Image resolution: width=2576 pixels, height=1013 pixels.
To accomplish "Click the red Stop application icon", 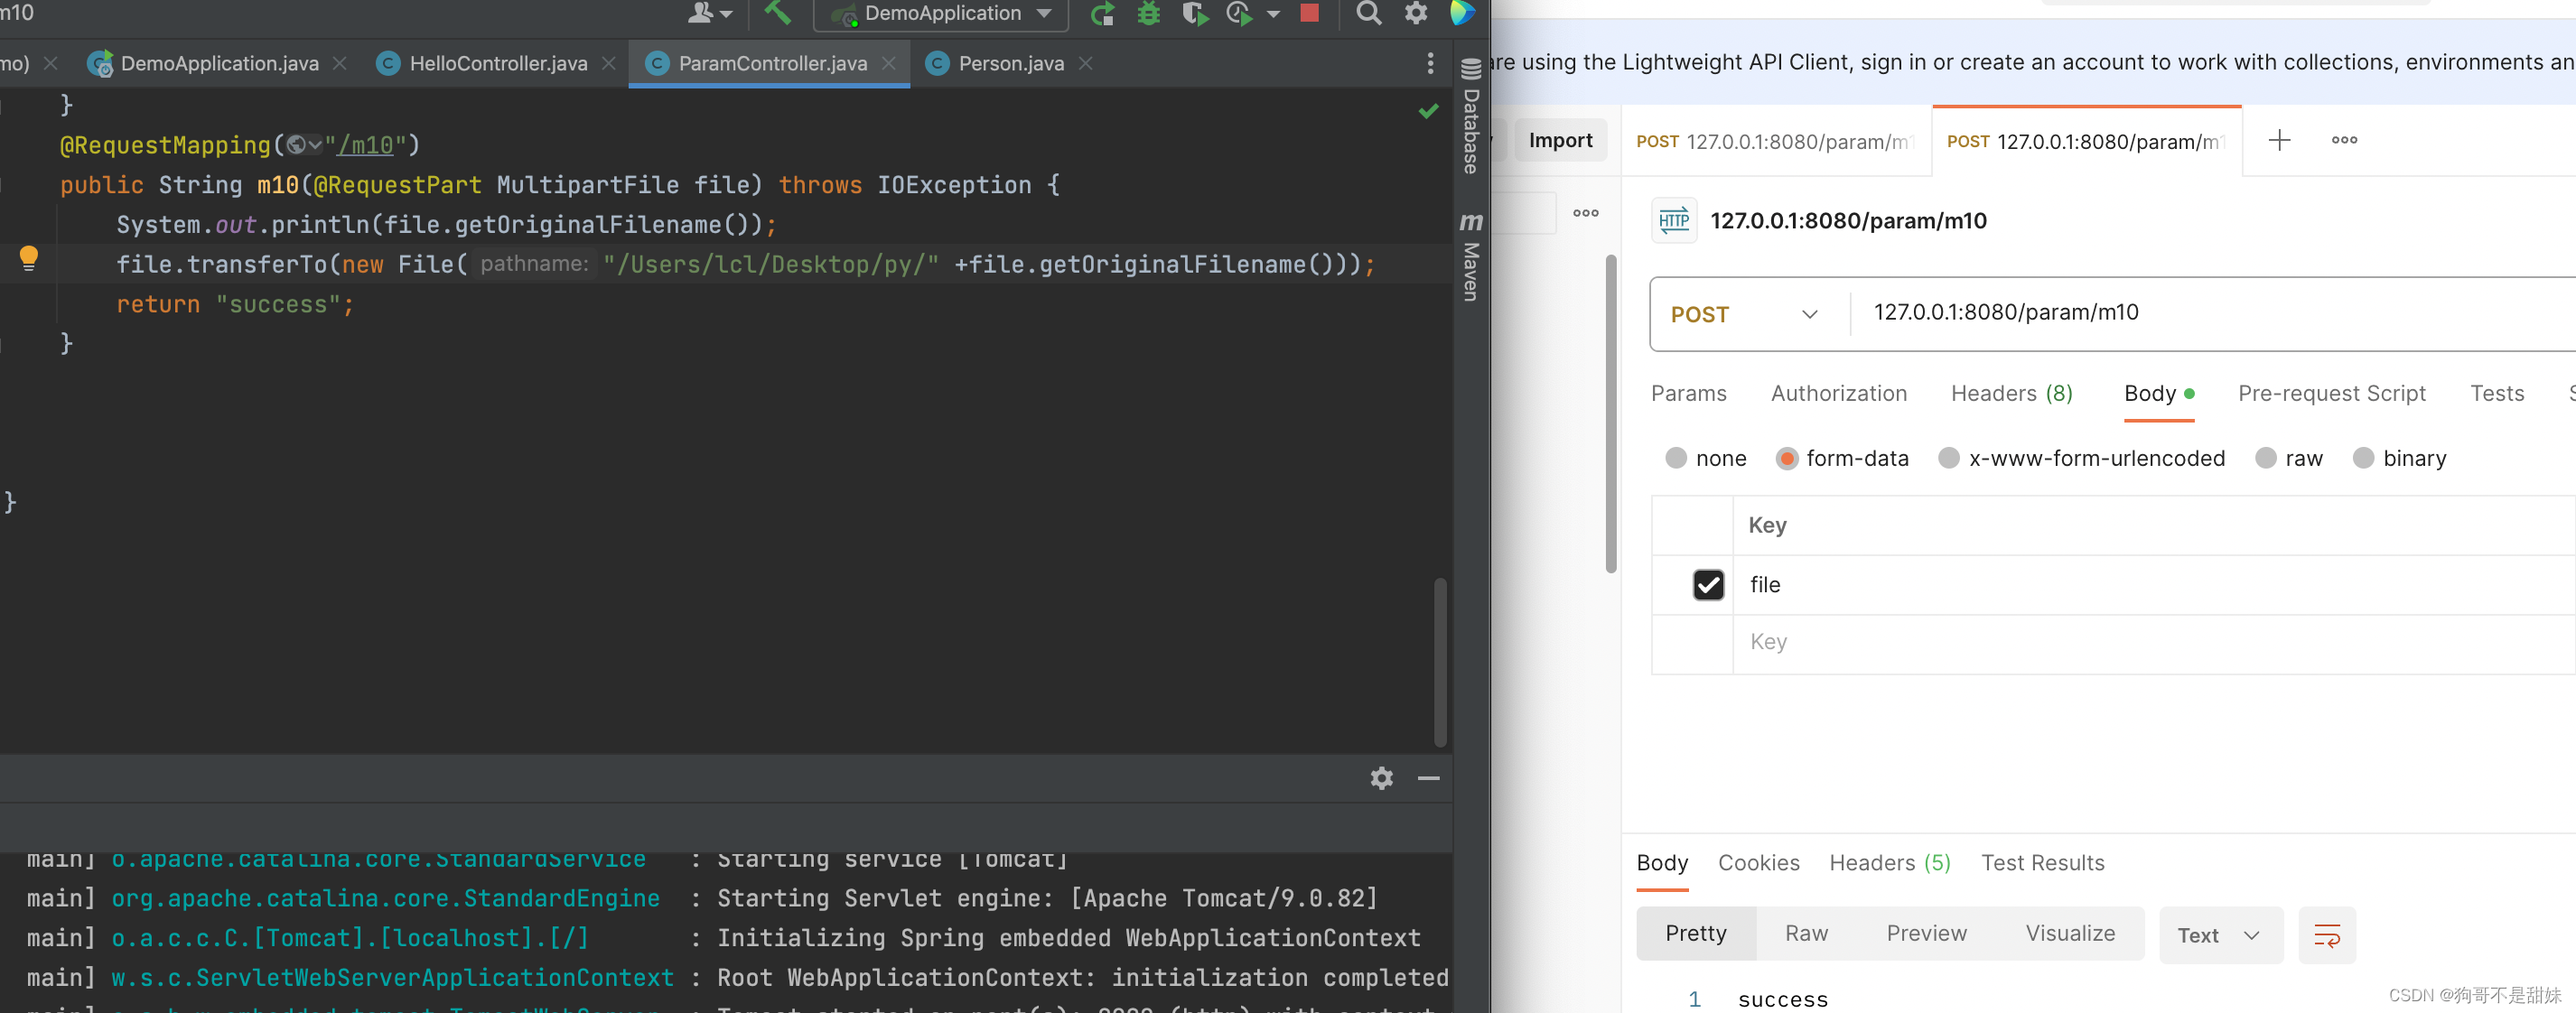I will 1309,13.
